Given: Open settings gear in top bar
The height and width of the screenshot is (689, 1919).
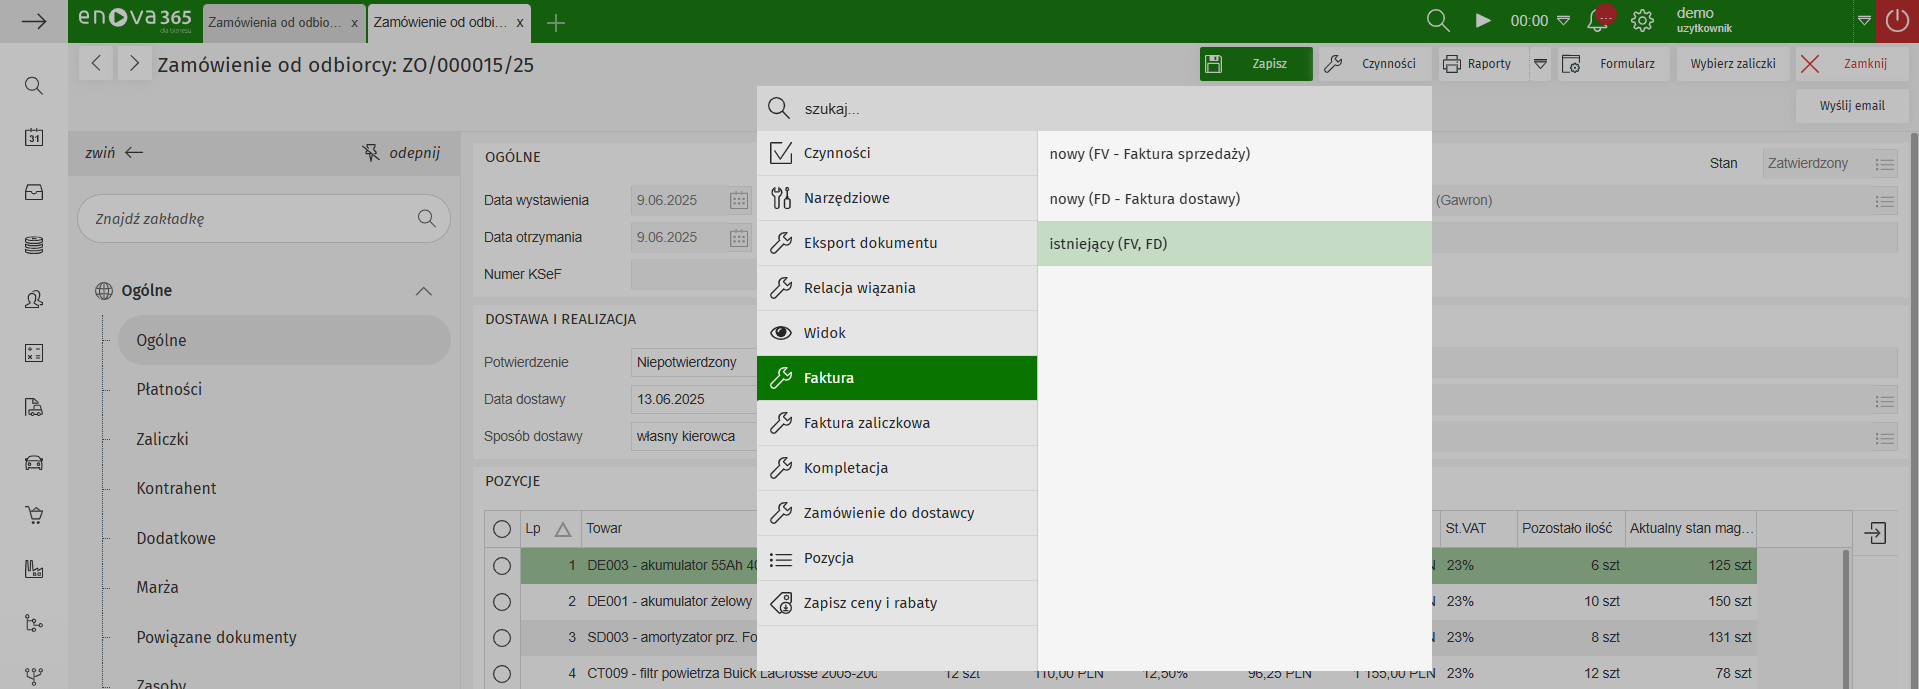Looking at the screenshot, I should click(1642, 21).
